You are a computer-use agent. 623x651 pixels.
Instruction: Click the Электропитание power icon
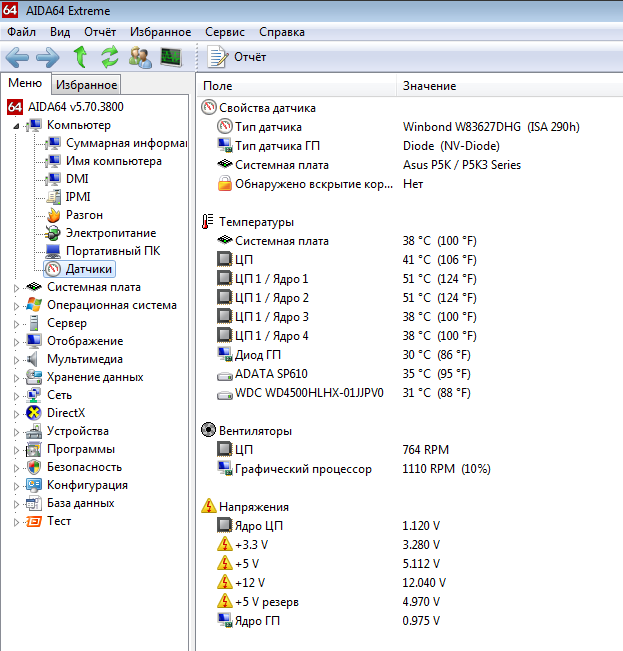[x=53, y=233]
